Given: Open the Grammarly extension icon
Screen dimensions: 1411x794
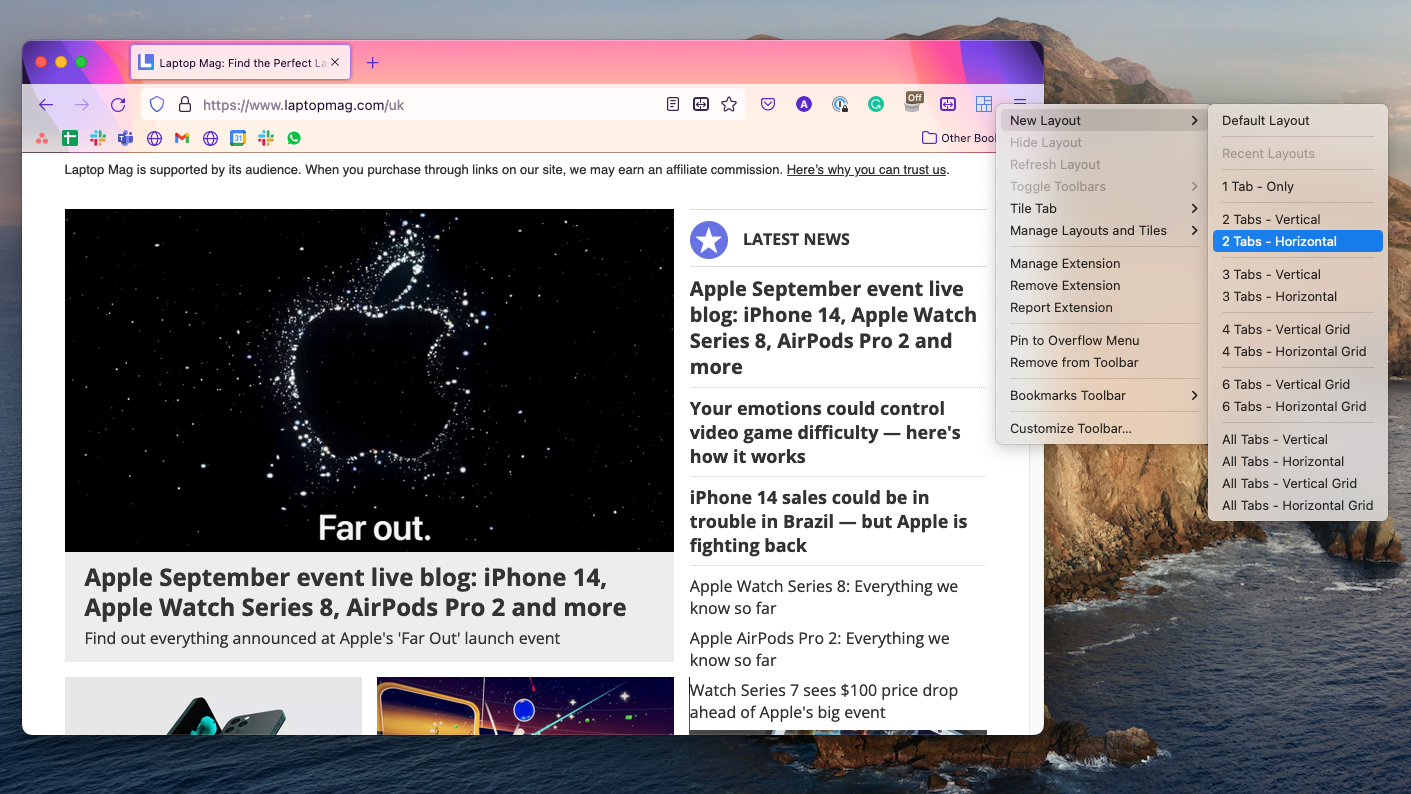Looking at the screenshot, I should (876, 104).
